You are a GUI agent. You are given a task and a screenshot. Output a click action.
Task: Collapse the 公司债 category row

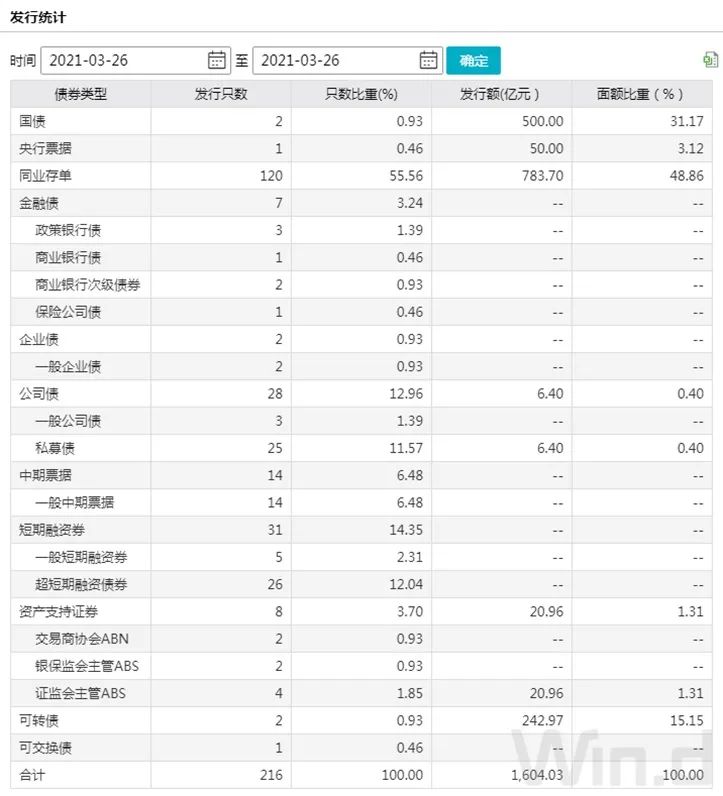pos(39,393)
